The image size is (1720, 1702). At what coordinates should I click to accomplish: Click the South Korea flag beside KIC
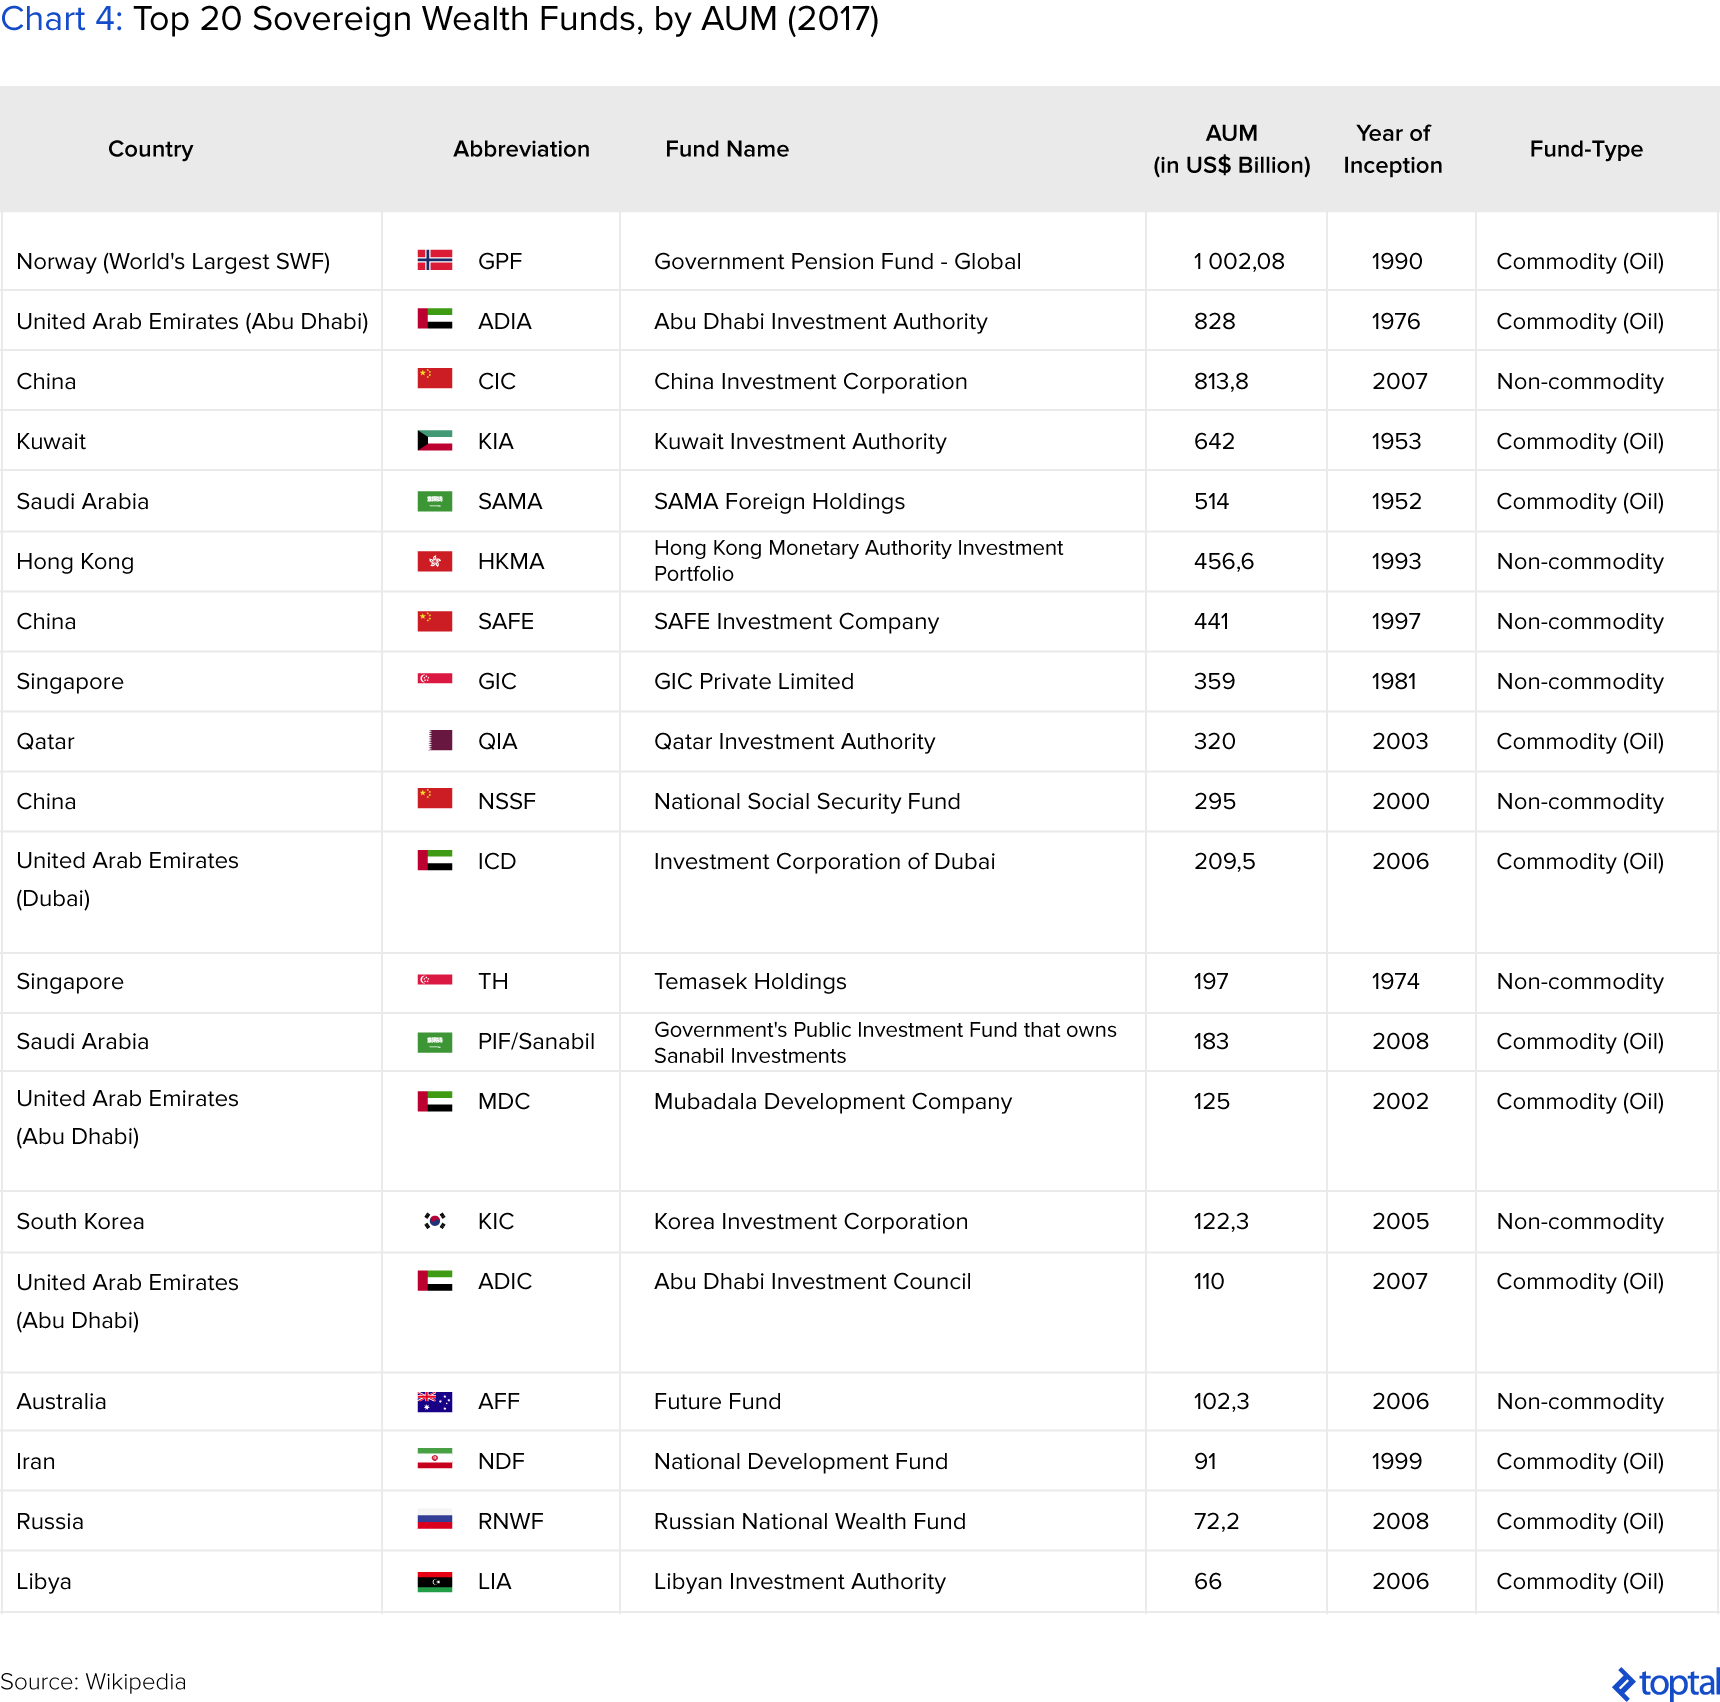point(434,1220)
